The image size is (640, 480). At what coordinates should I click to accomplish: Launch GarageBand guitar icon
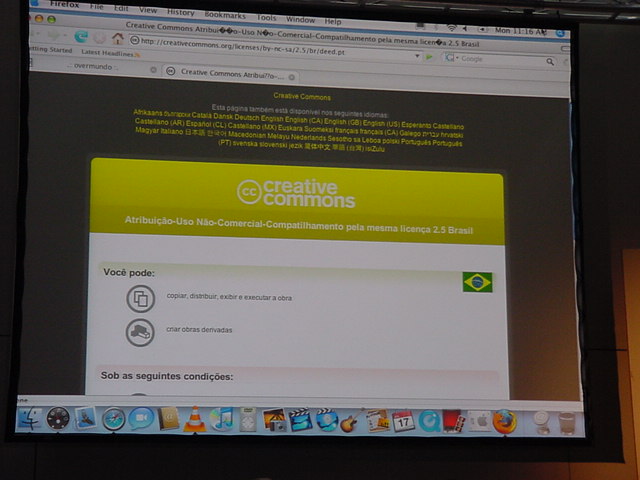[x=351, y=420]
